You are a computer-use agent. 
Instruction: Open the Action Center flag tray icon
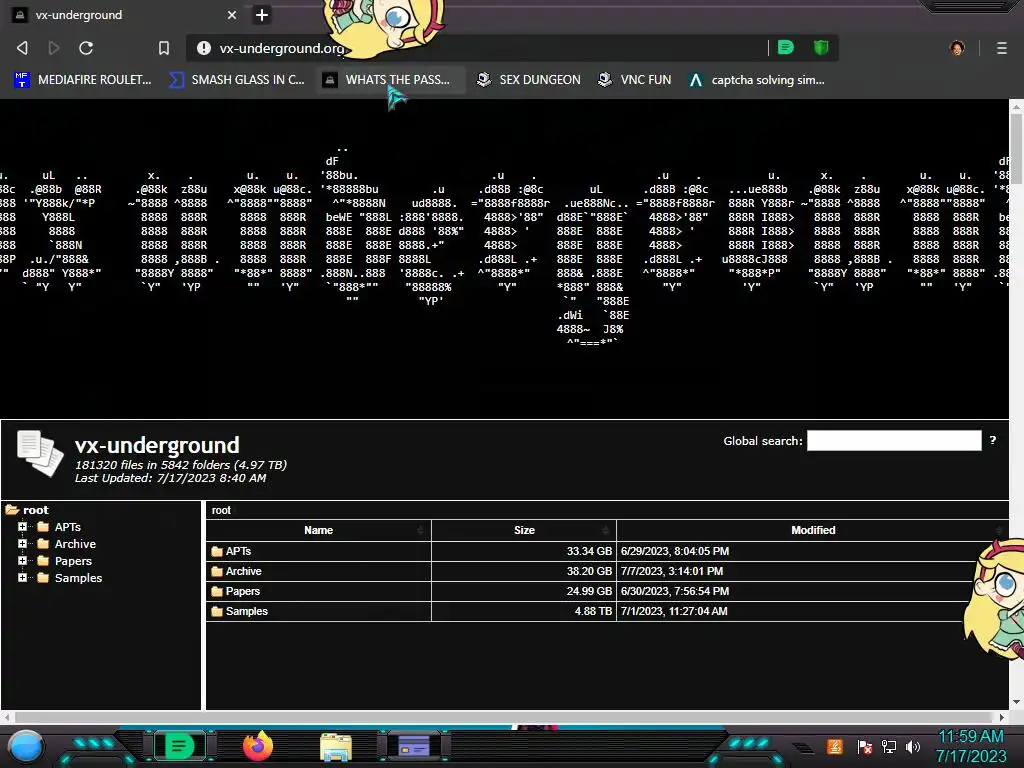(x=865, y=746)
